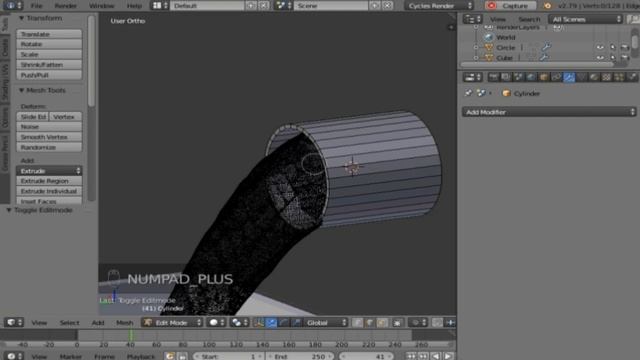Click the Shrink/Fatten button
This screenshot has width=640, height=360.
(x=49, y=64)
